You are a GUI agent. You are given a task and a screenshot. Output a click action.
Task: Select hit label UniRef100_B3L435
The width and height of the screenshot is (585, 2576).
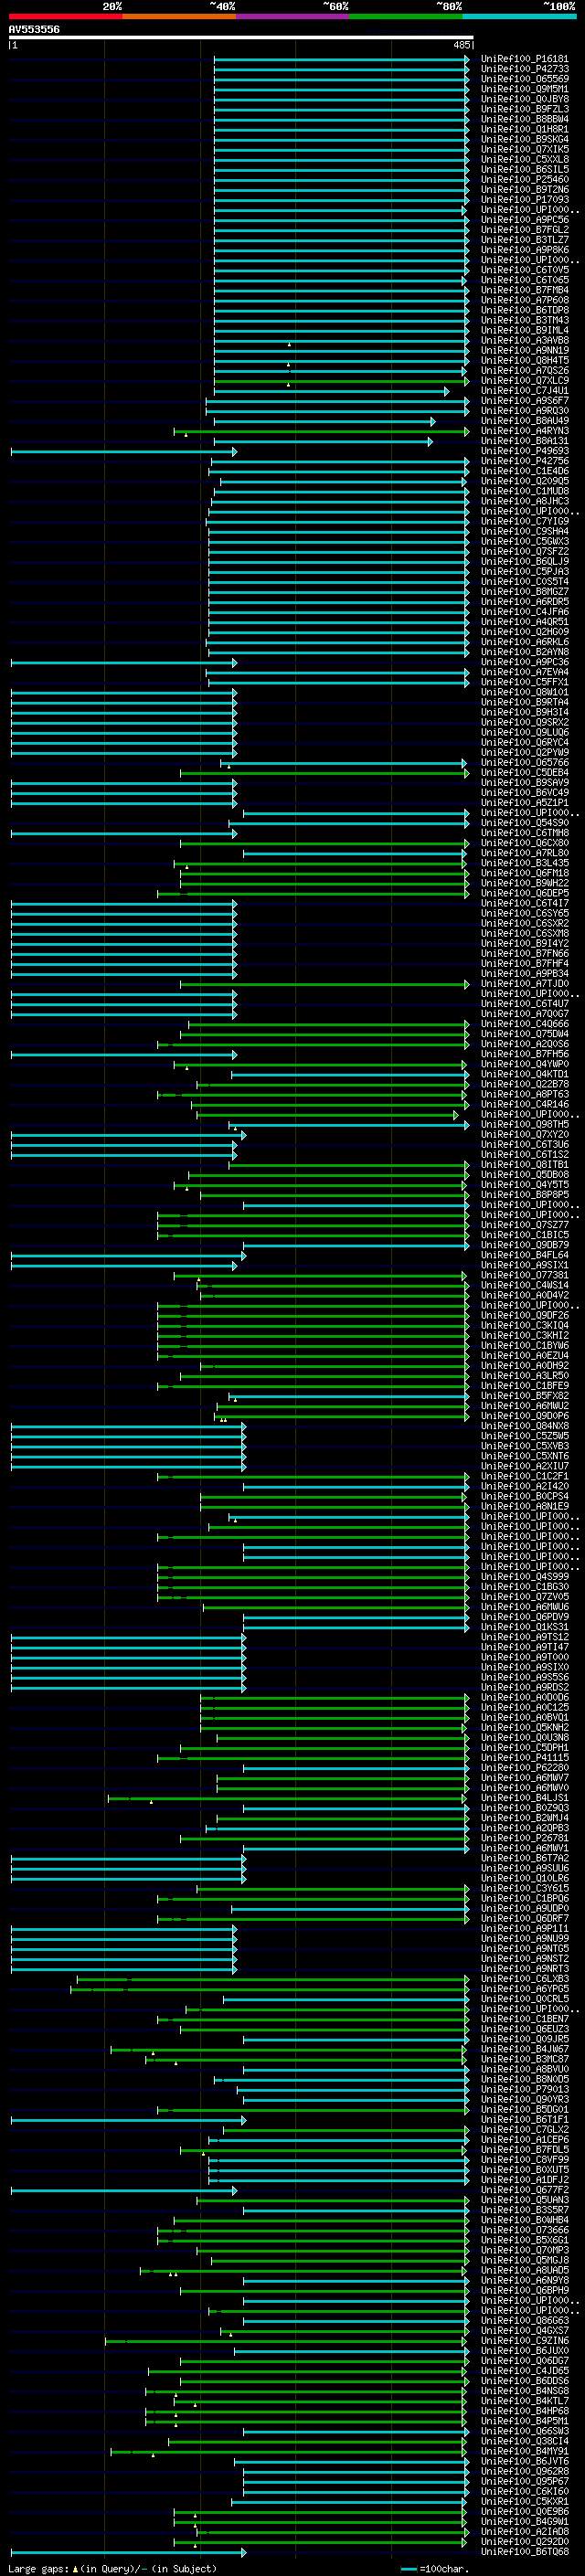(x=524, y=863)
